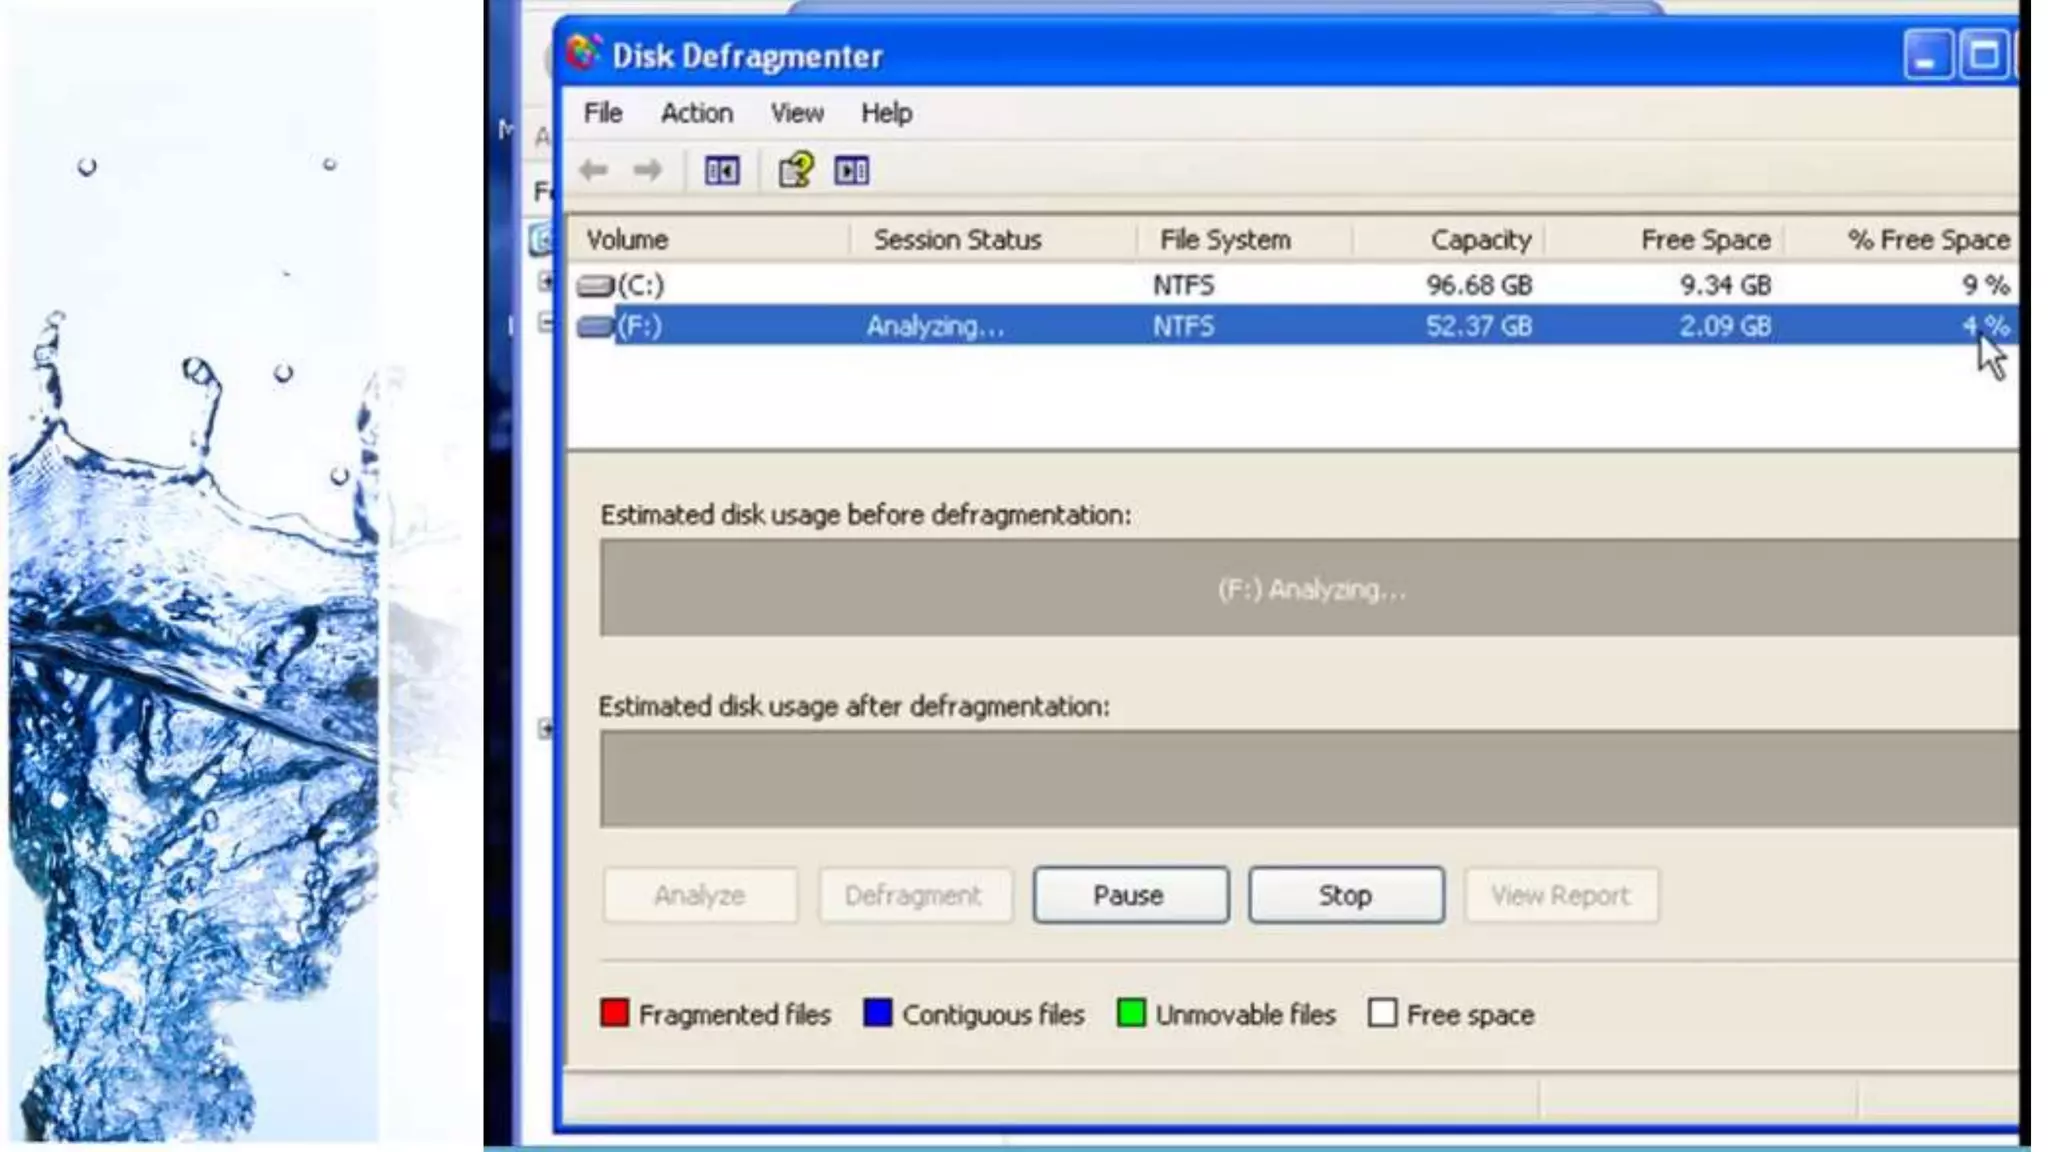The image size is (2048, 1152).
Task: Click the Back arrow toolbar icon
Action: [x=594, y=170]
